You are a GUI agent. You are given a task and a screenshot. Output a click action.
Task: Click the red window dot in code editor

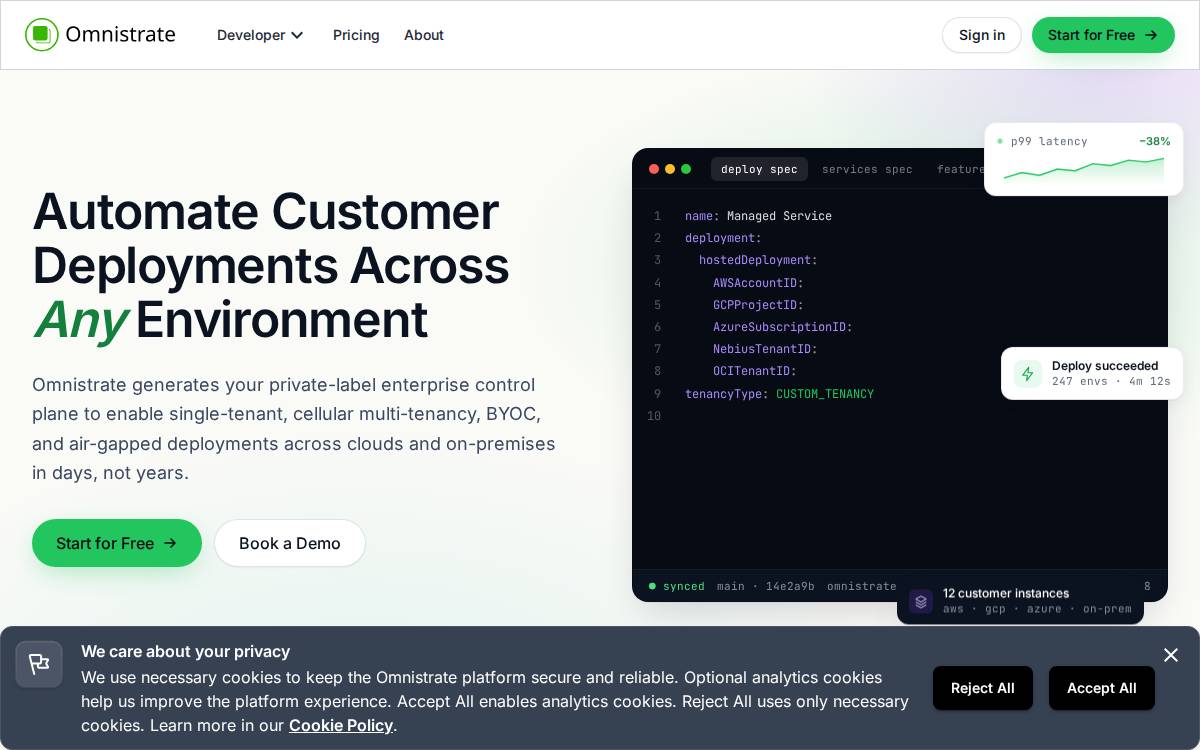coord(654,169)
